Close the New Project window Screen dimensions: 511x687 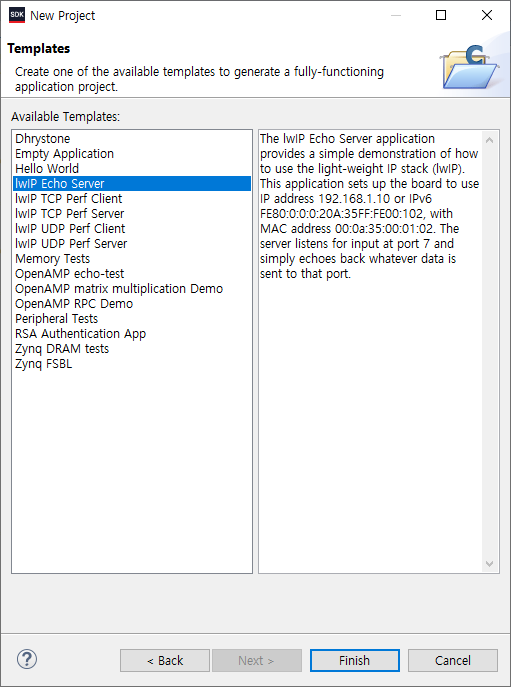point(486,15)
